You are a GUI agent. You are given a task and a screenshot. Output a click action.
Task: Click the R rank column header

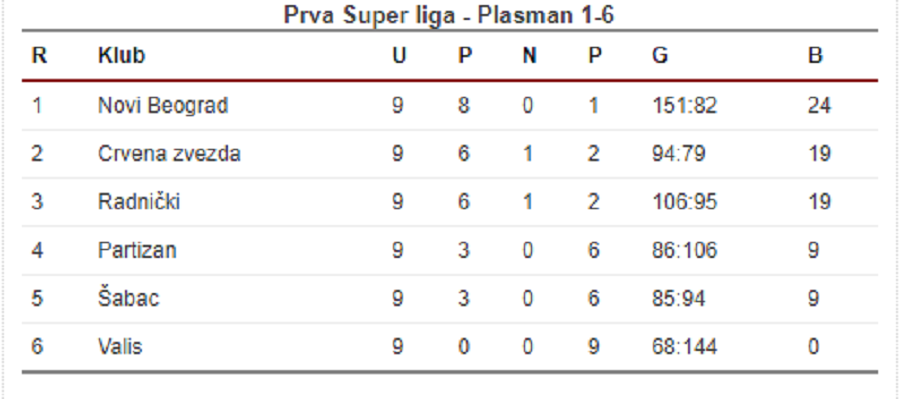[39, 56]
